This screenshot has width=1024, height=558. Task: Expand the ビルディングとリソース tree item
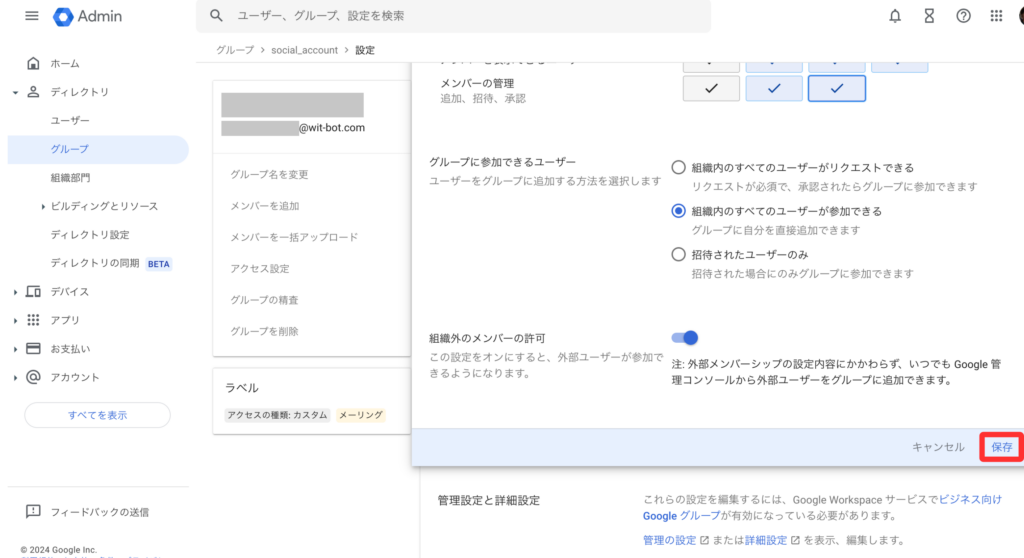[44, 207]
